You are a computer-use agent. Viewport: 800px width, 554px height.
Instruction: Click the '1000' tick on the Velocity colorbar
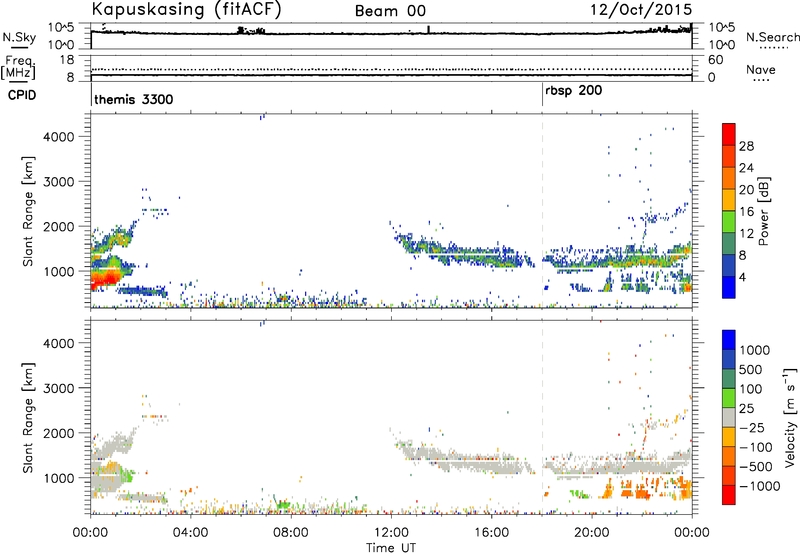[754, 350]
